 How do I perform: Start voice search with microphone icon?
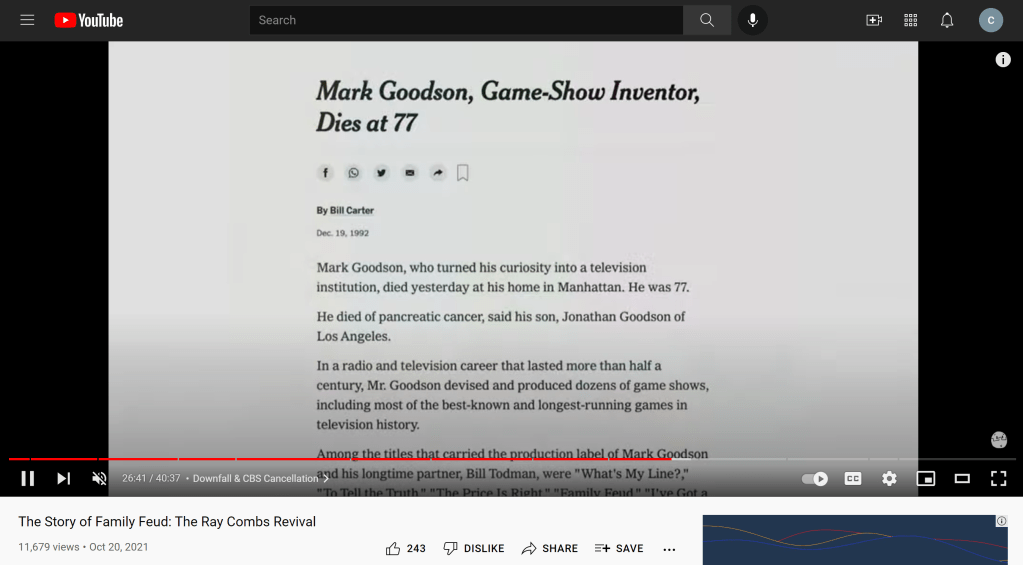tap(753, 20)
